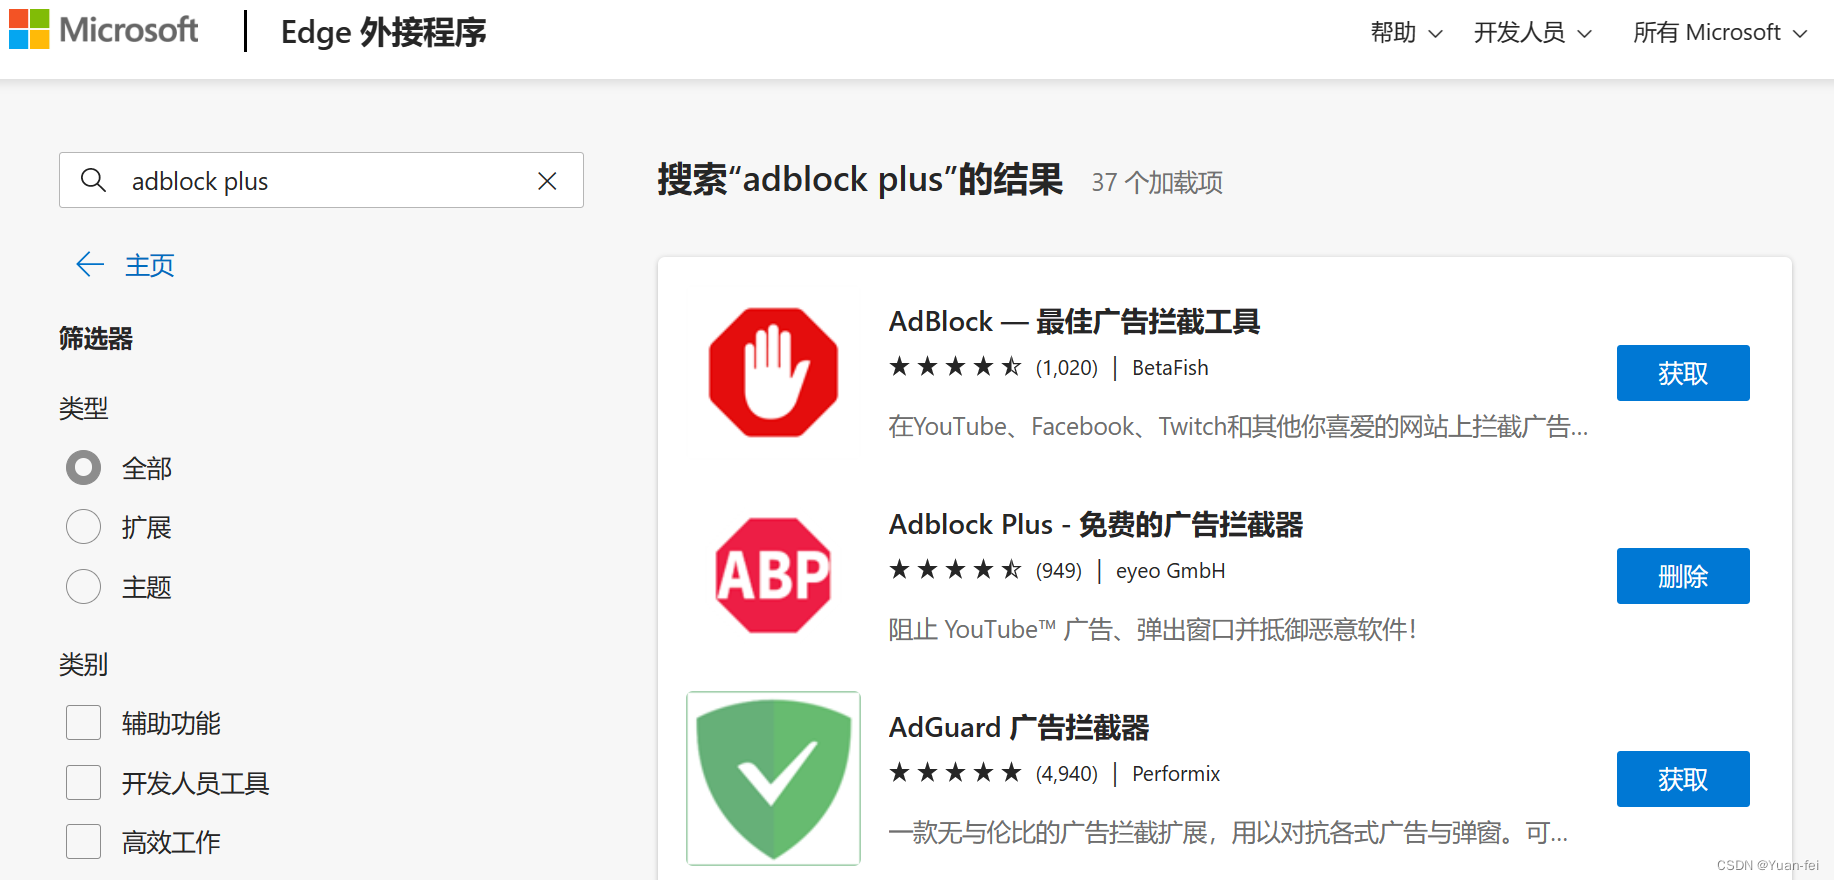This screenshot has width=1834, height=880.
Task: Click the (949) review count
Action: tap(1059, 571)
